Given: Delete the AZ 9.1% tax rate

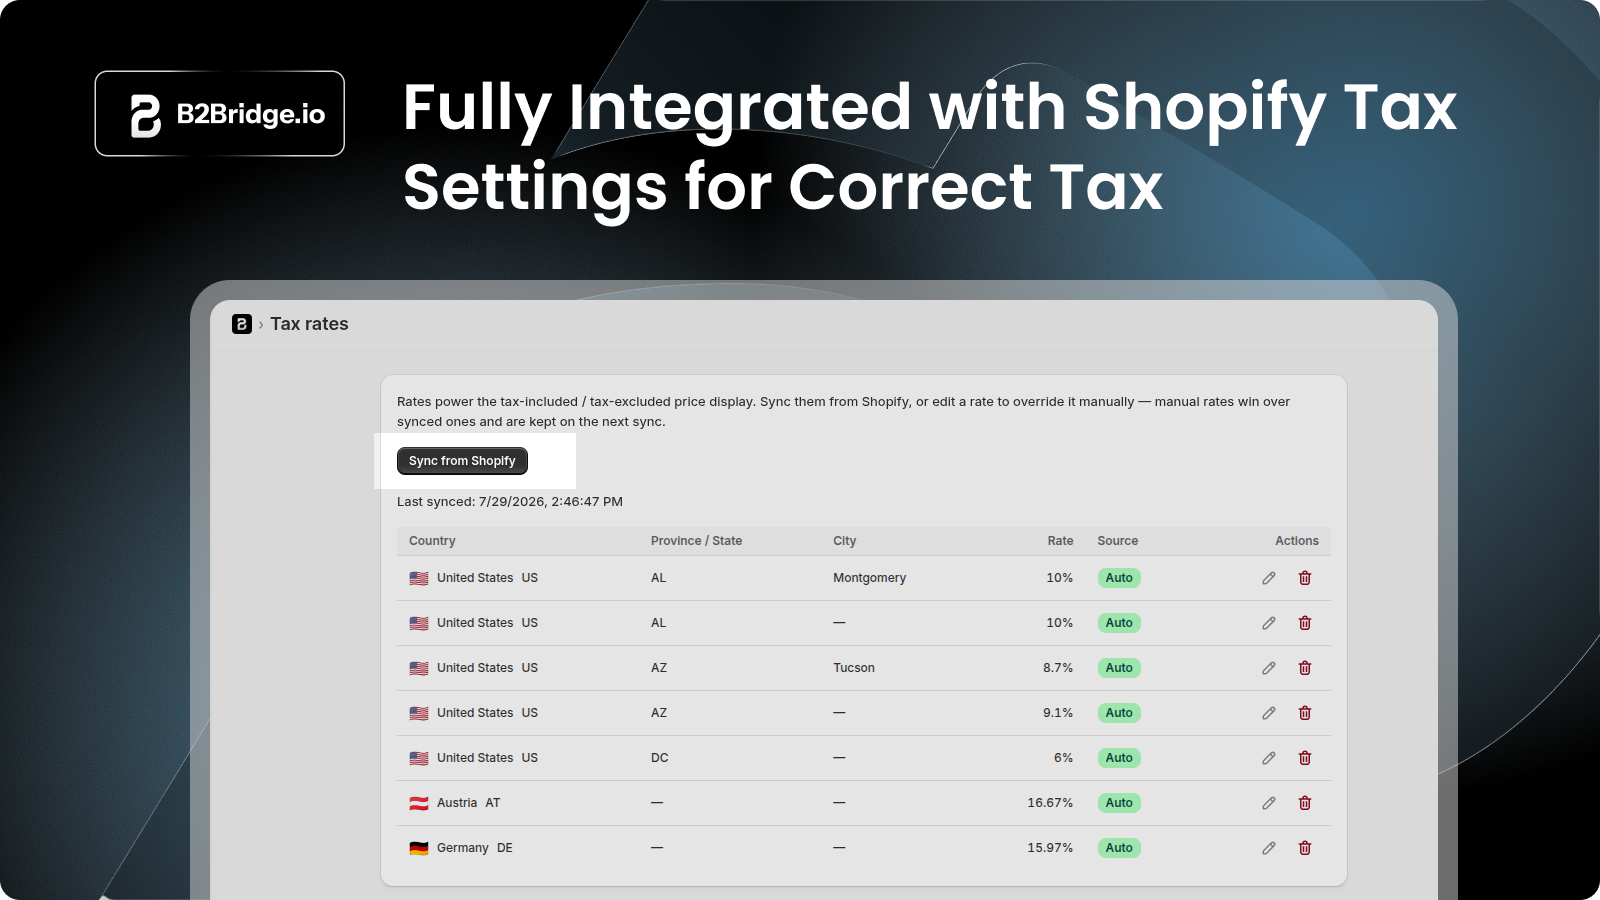Looking at the screenshot, I should pos(1305,713).
